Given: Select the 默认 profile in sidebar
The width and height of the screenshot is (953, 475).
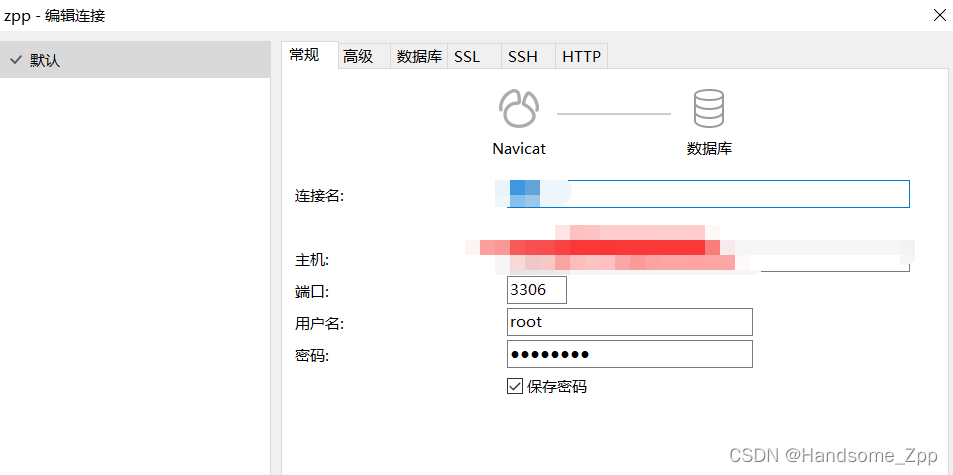Looking at the screenshot, I should point(135,60).
